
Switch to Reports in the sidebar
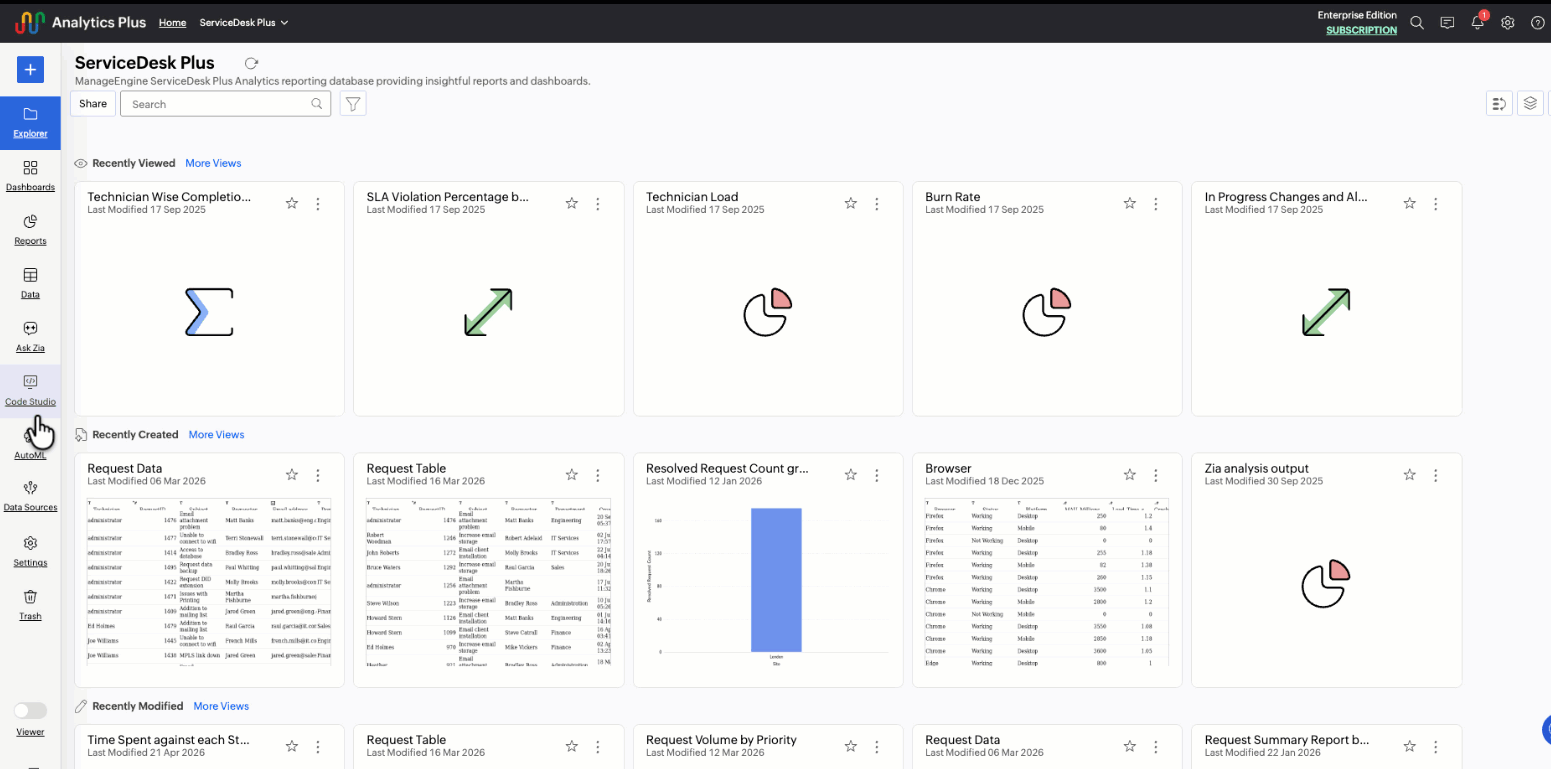(30, 230)
